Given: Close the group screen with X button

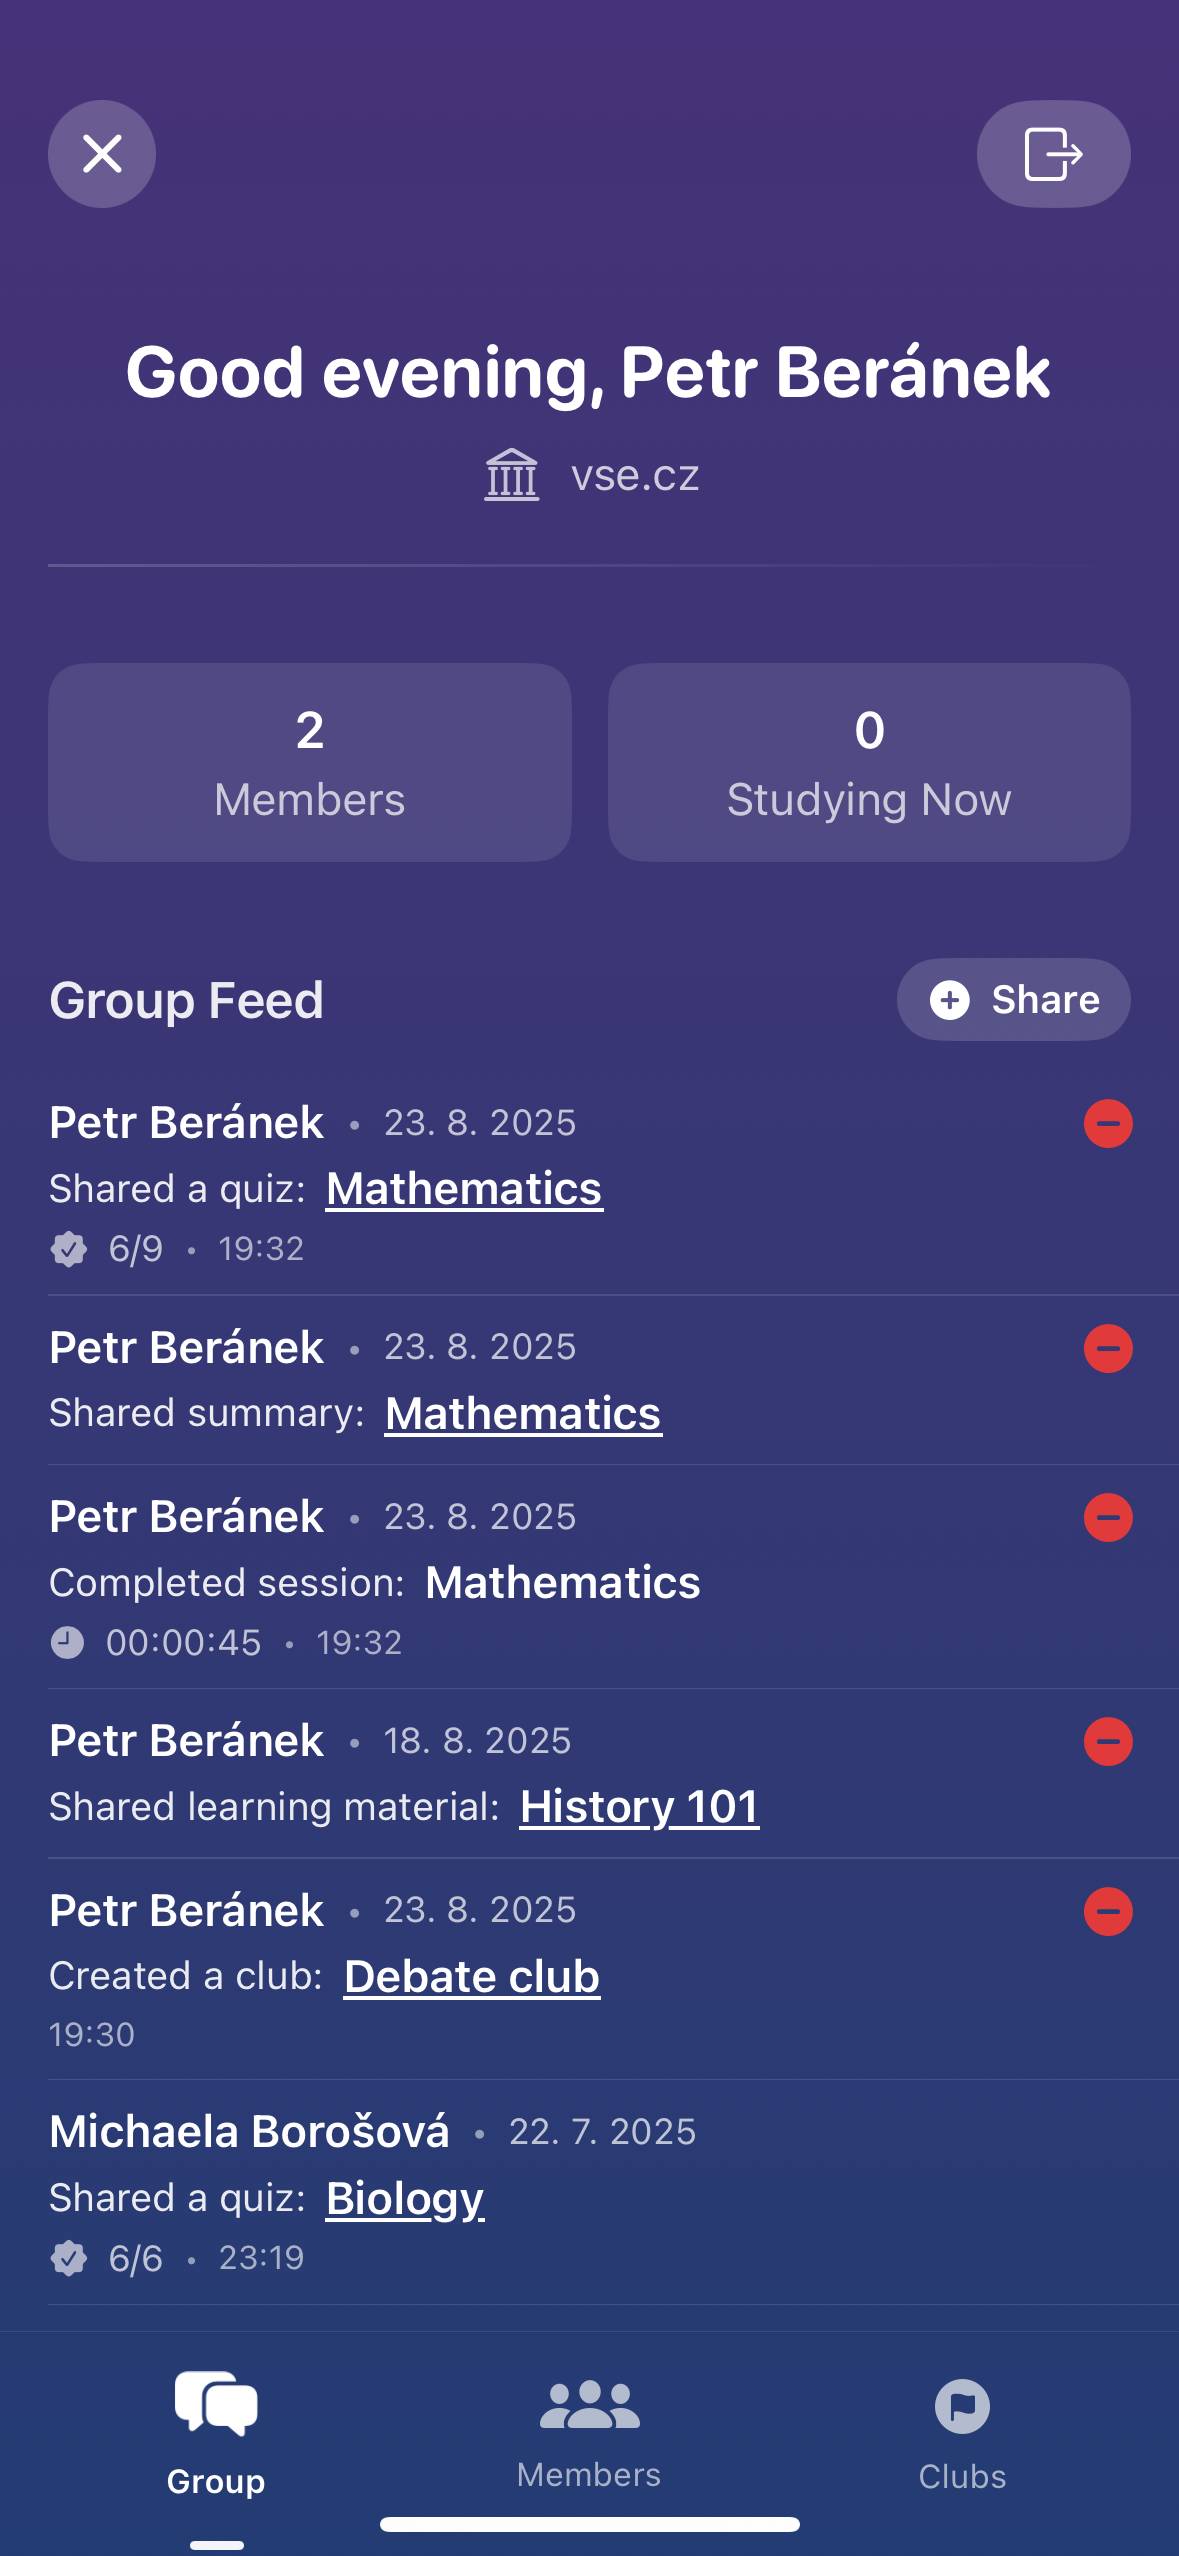Looking at the screenshot, I should pyautogui.click(x=102, y=154).
